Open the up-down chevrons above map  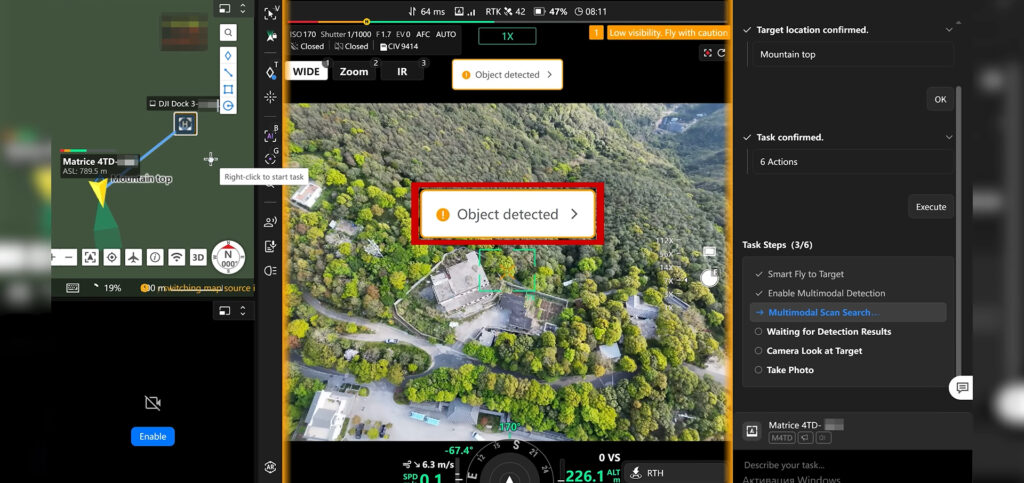242,9
